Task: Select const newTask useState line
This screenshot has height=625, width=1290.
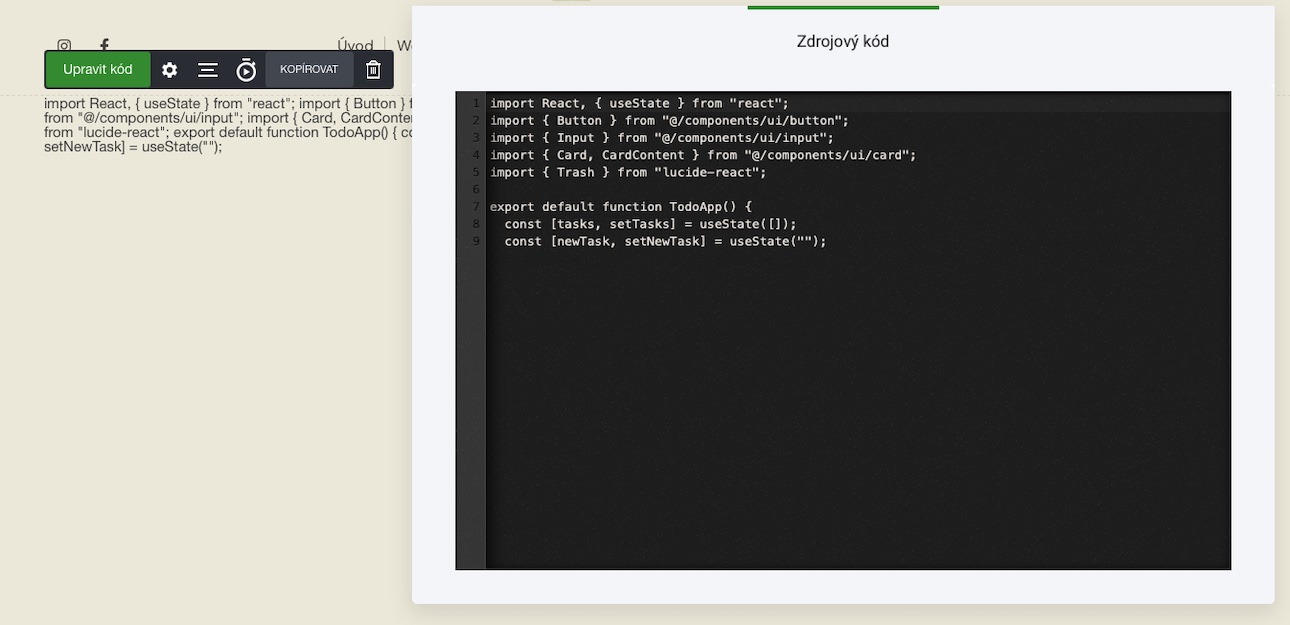Action: [x=666, y=241]
